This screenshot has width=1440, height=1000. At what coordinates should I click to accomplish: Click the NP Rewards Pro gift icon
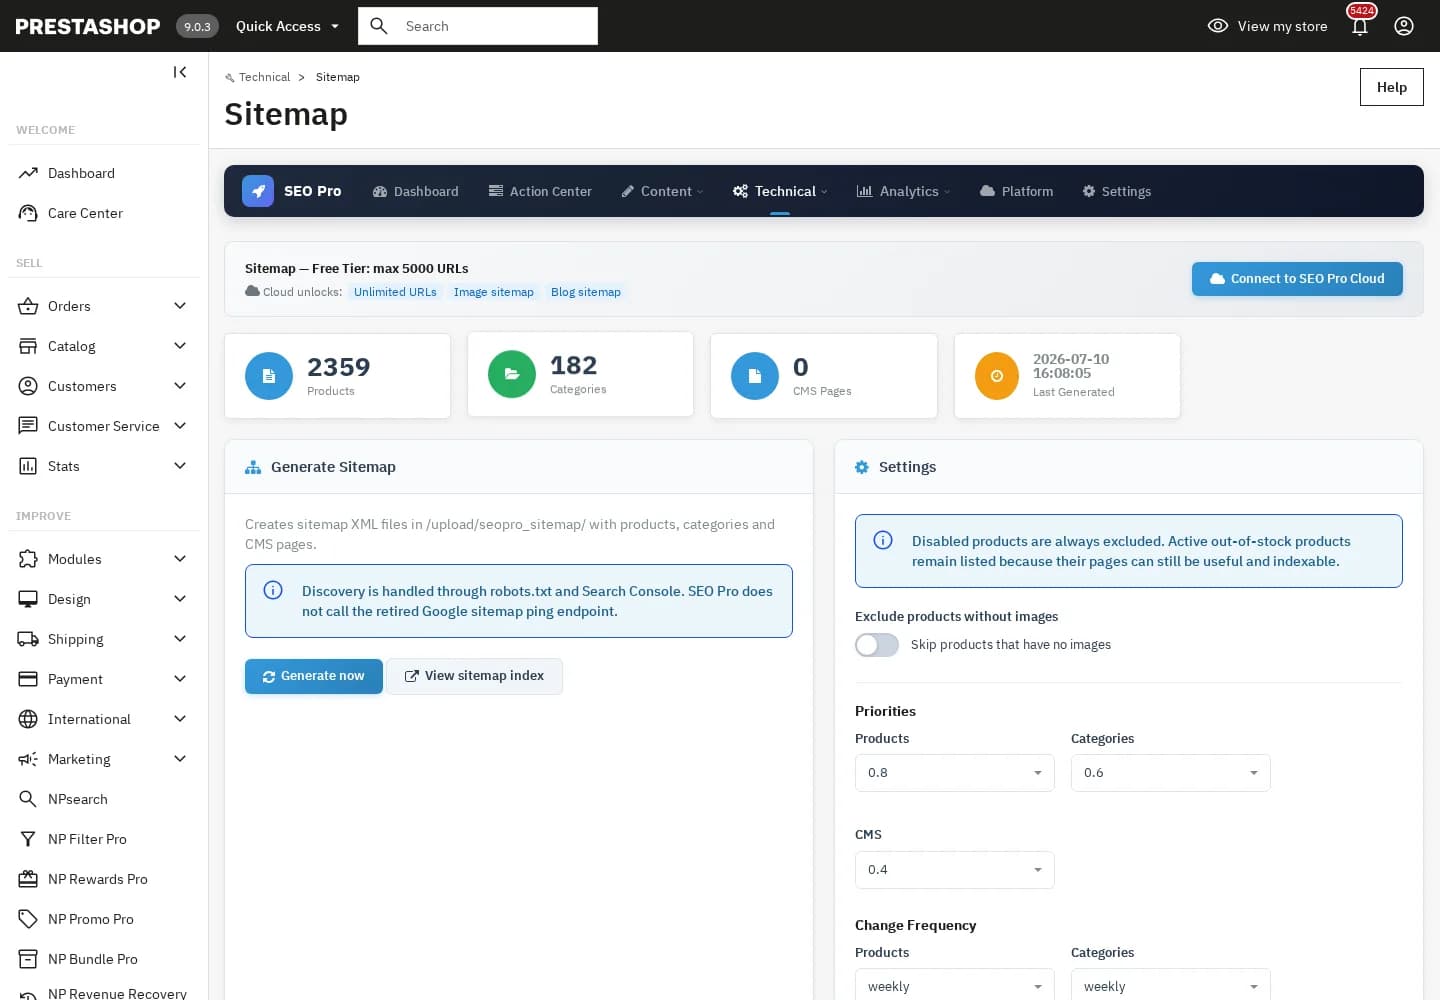(28, 879)
